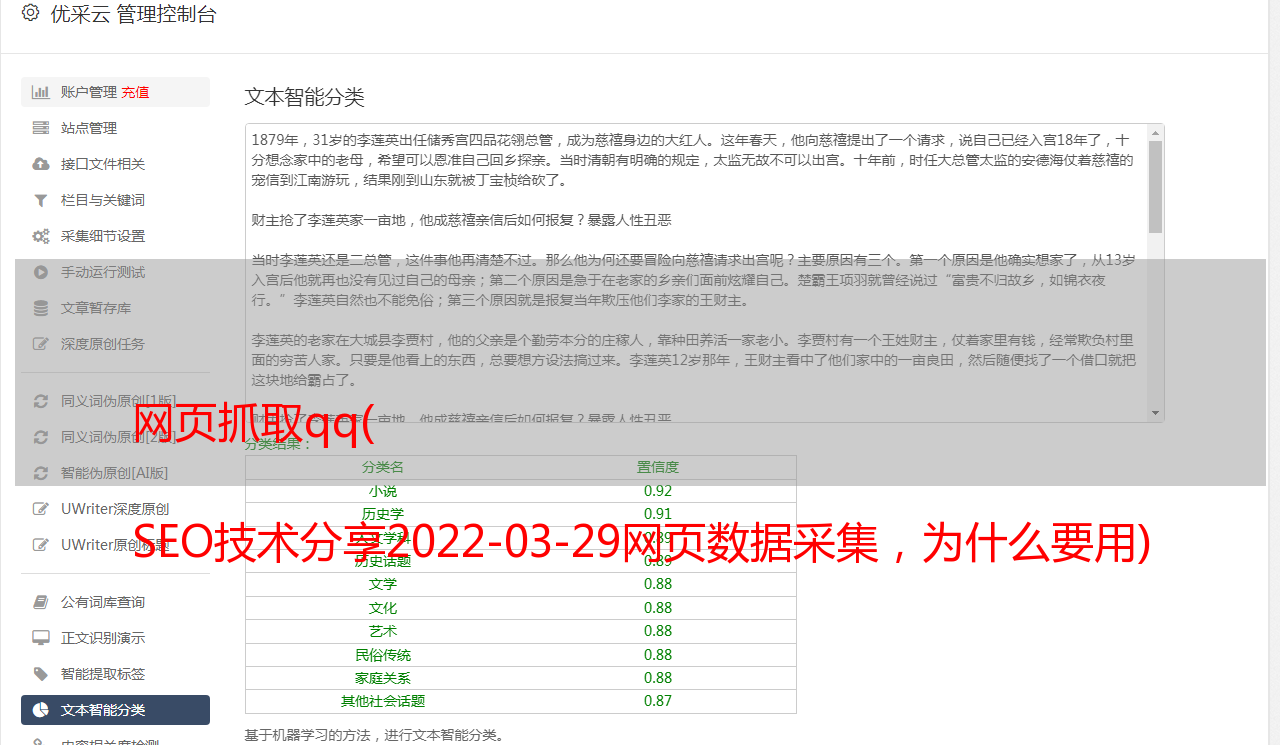Click the play icon next to 手动运行测试
This screenshot has height=745, width=1280.
click(x=41, y=272)
